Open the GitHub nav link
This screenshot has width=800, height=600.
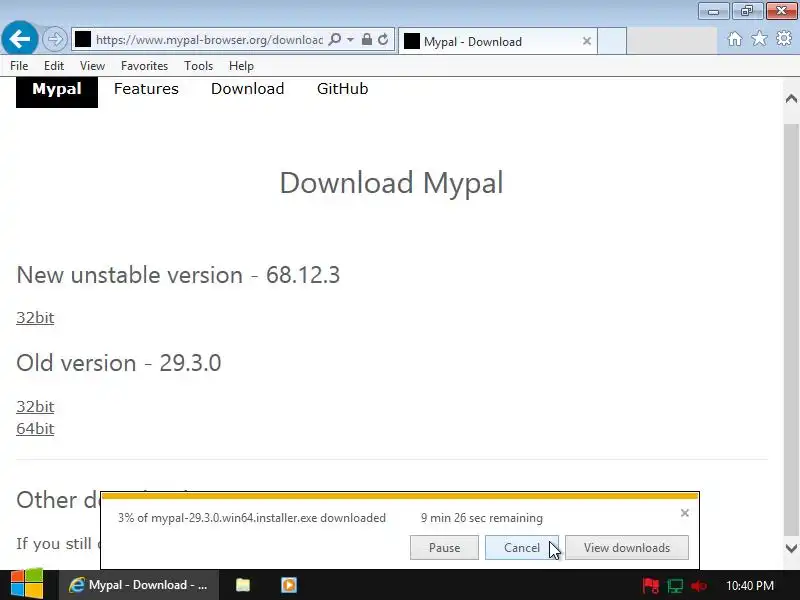click(342, 89)
